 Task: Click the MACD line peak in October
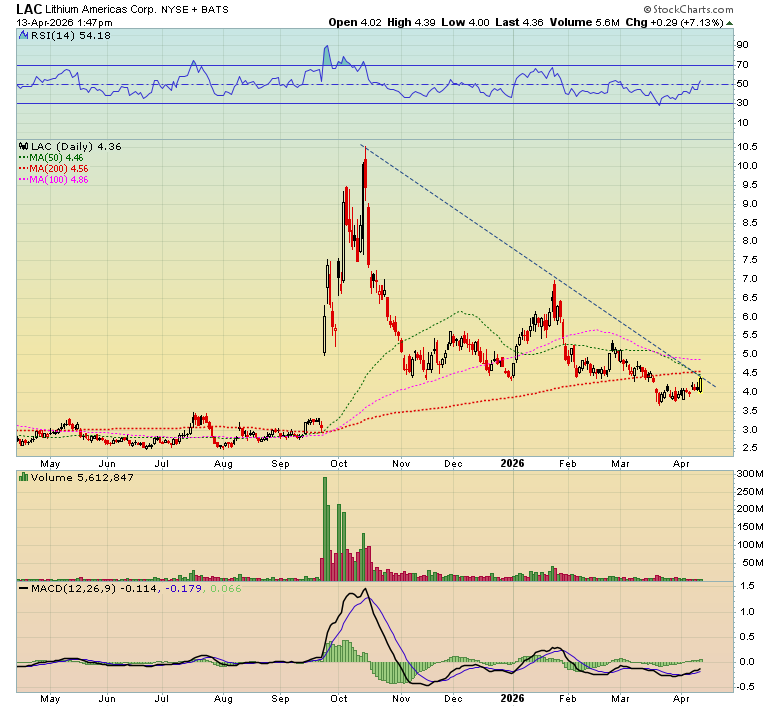[366, 591]
